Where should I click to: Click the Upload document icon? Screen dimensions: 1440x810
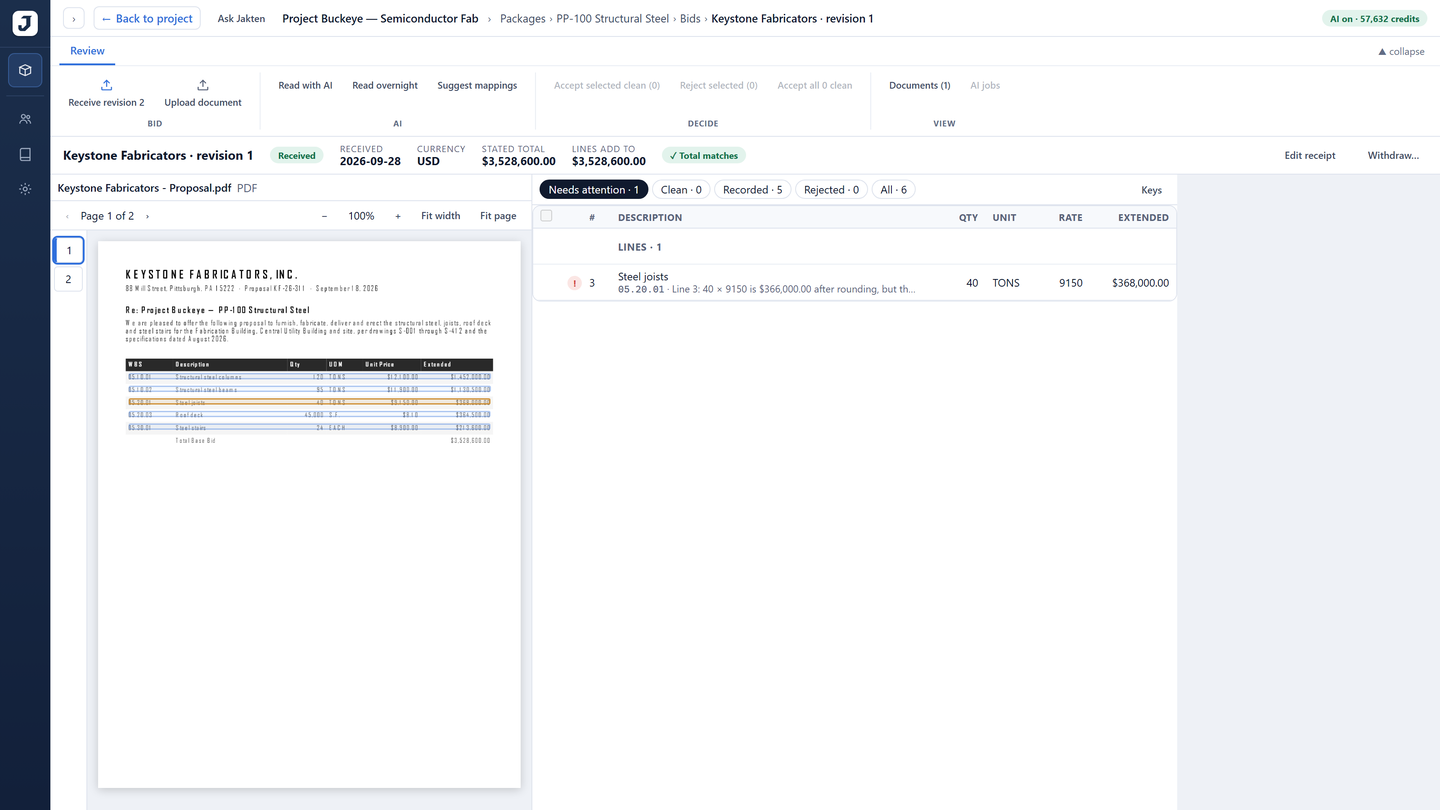pos(203,85)
